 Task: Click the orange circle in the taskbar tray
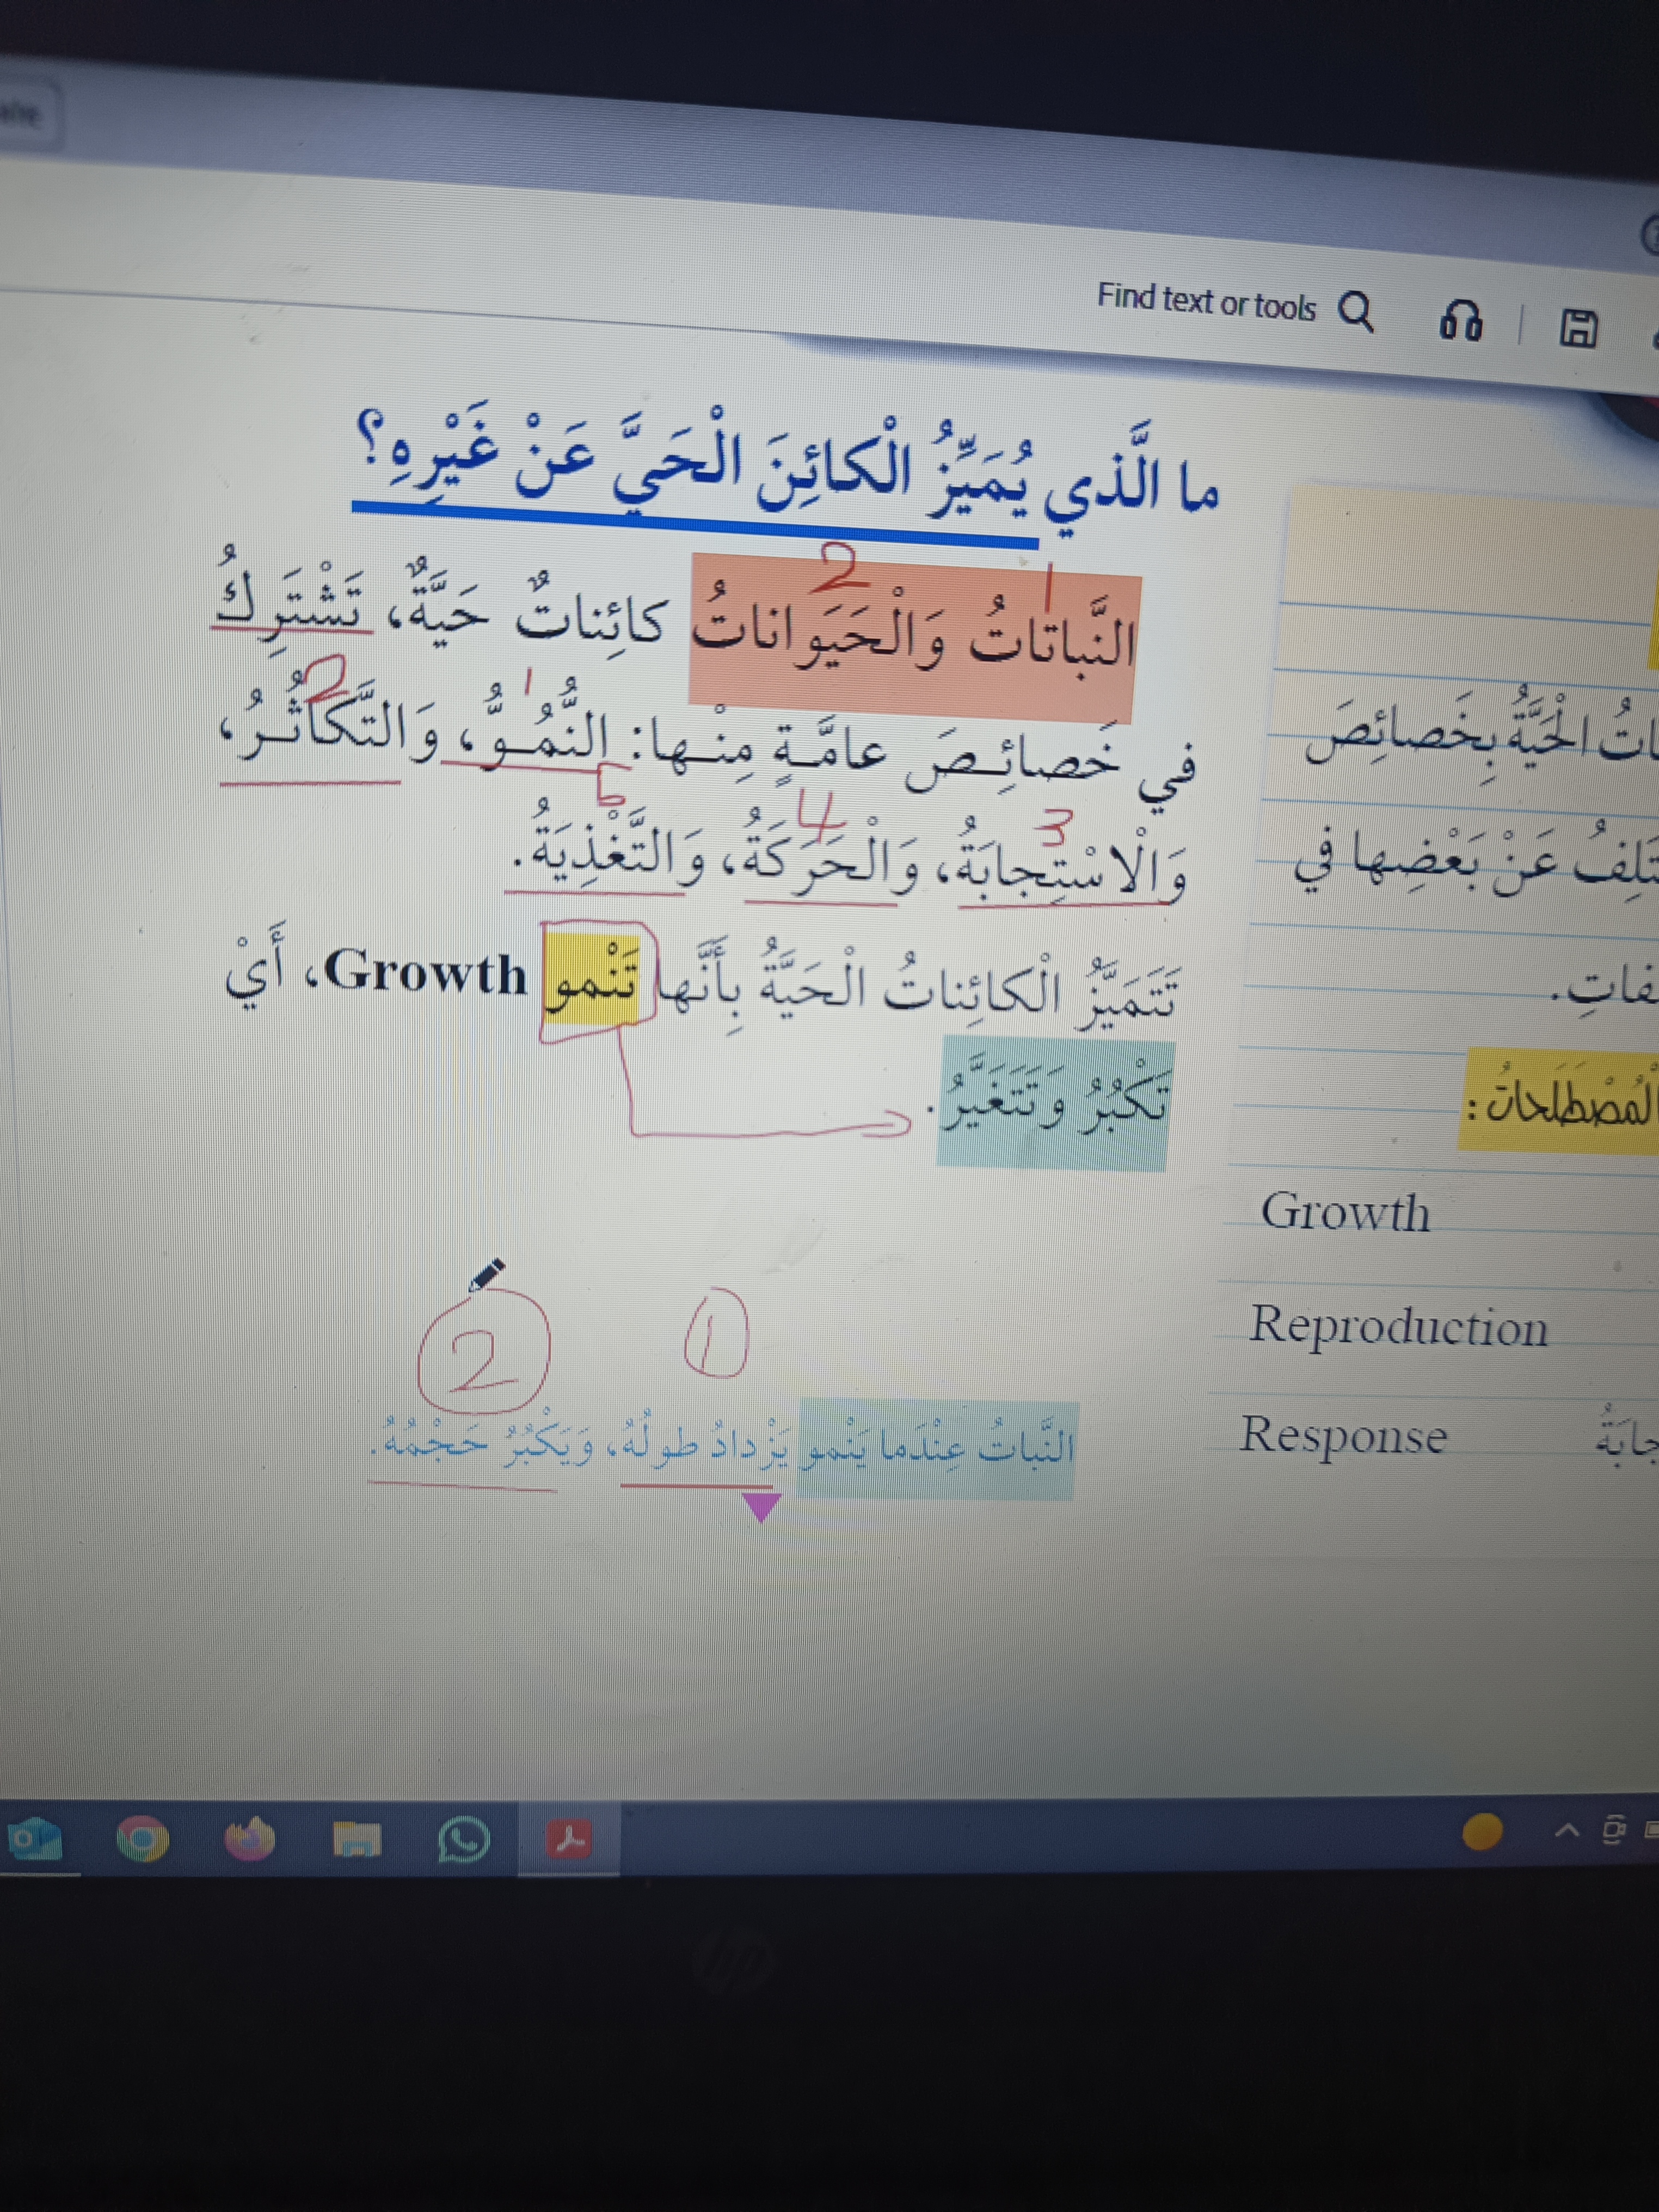coord(1482,1831)
